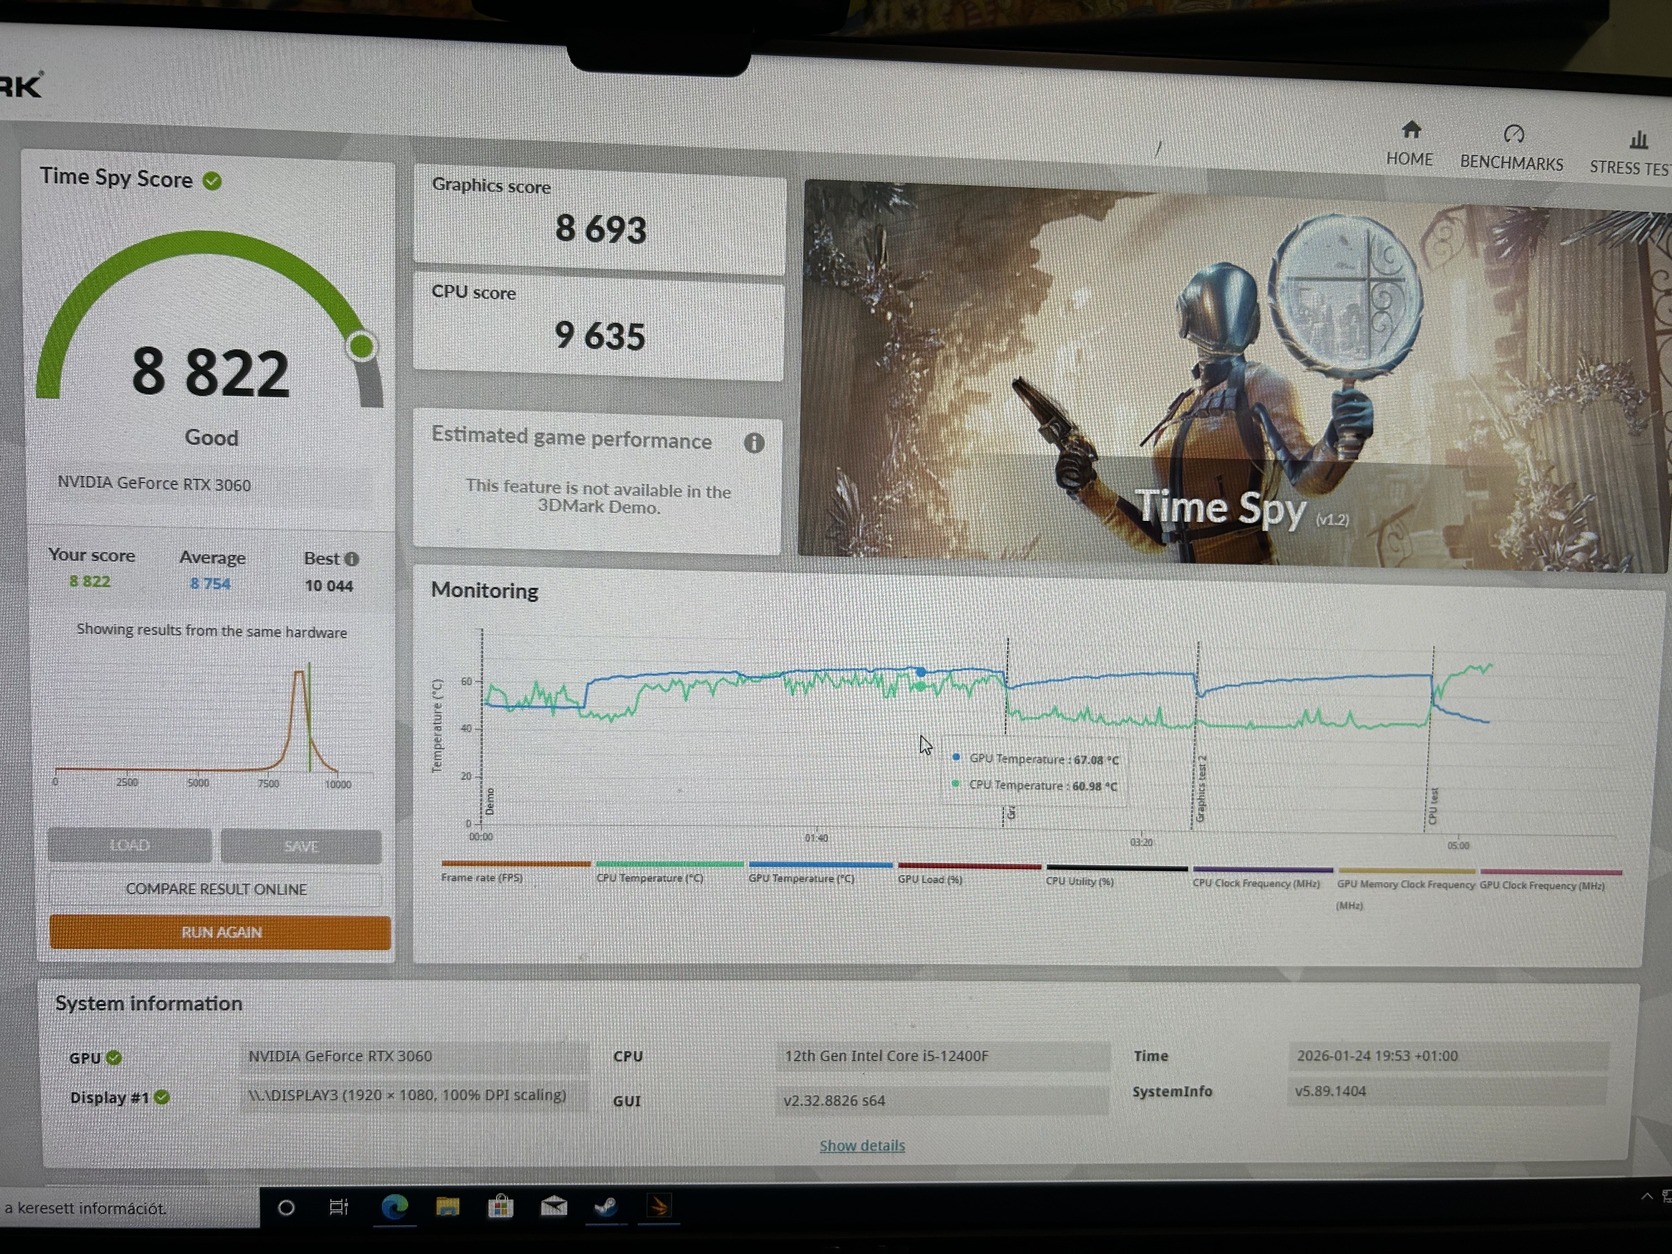Click the indicator dot on the score gauge
The width and height of the screenshot is (1672, 1254).
[x=360, y=346]
